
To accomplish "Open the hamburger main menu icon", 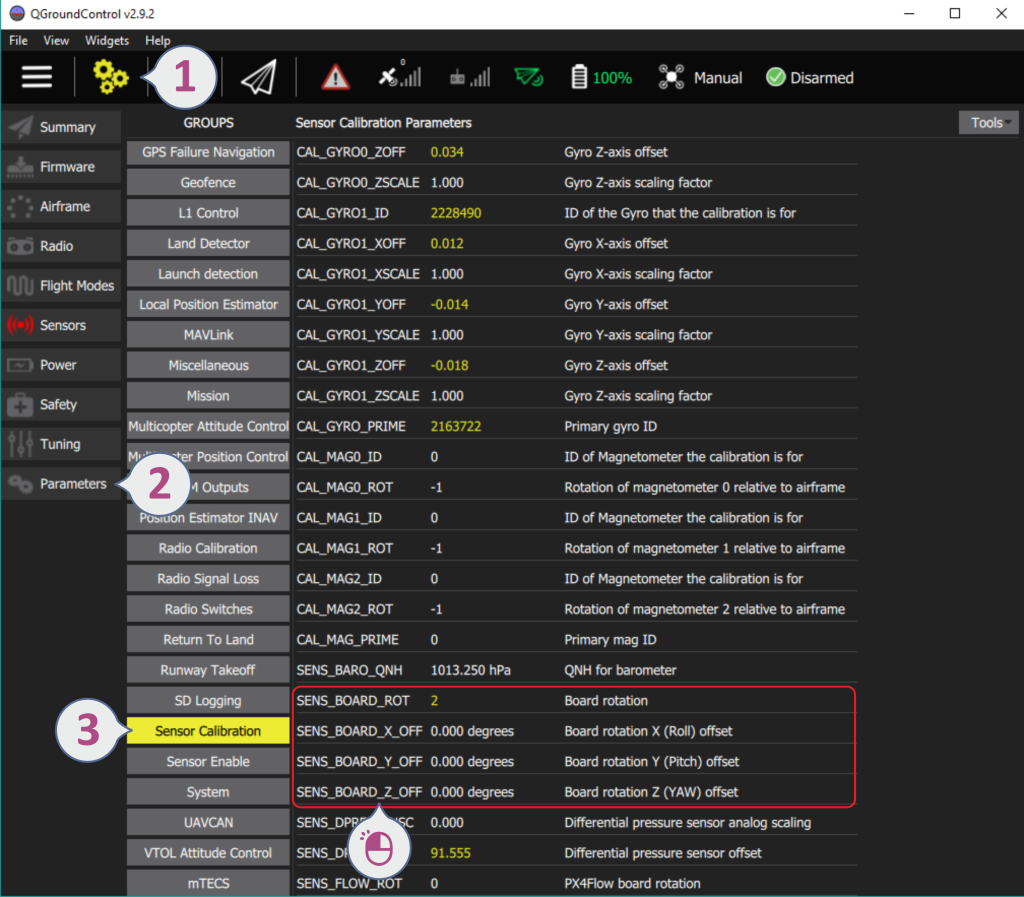I will 37,77.
